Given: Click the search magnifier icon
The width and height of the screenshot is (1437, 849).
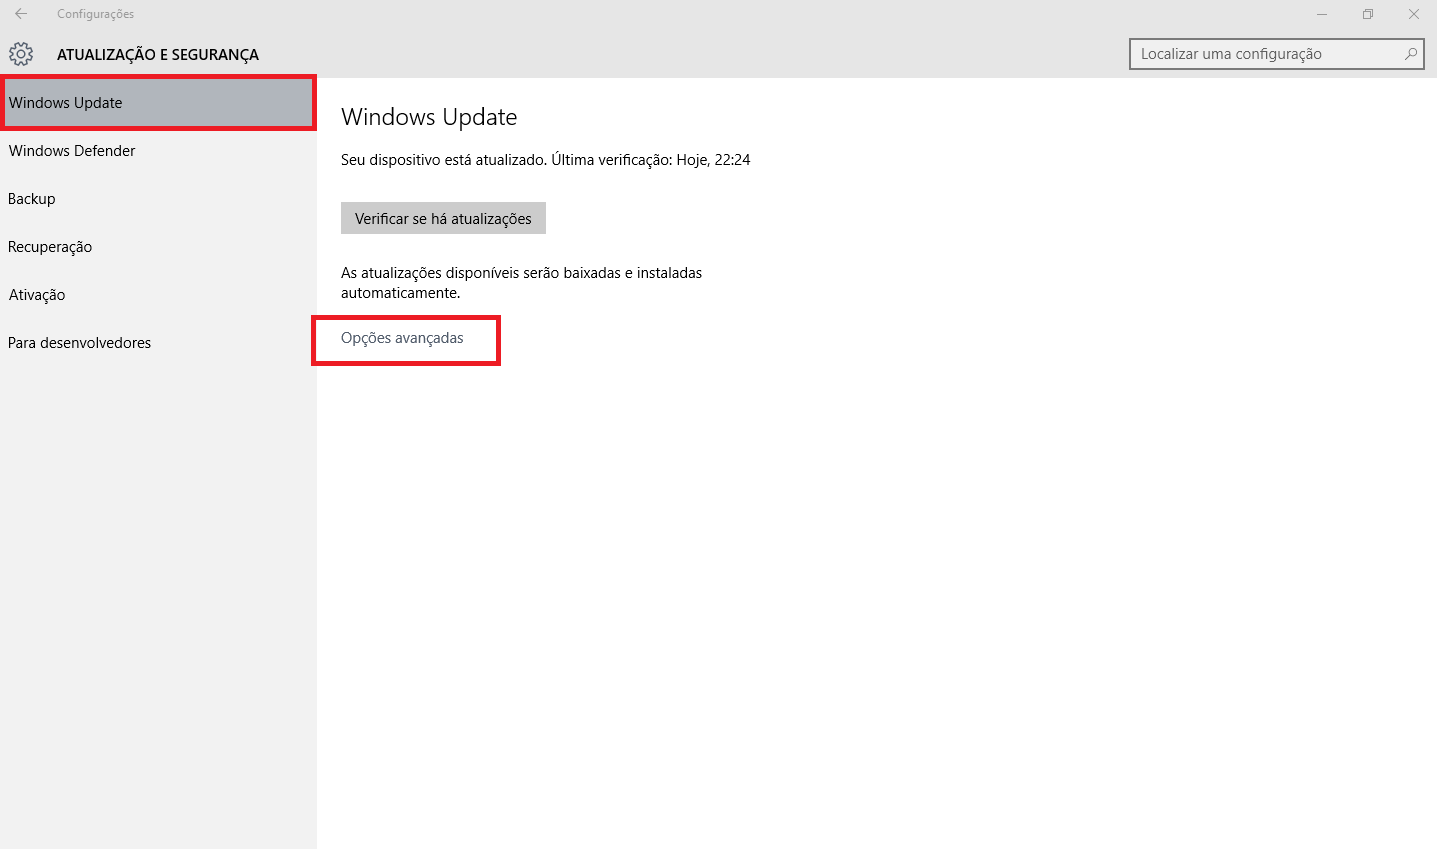Looking at the screenshot, I should pyautogui.click(x=1411, y=54).
